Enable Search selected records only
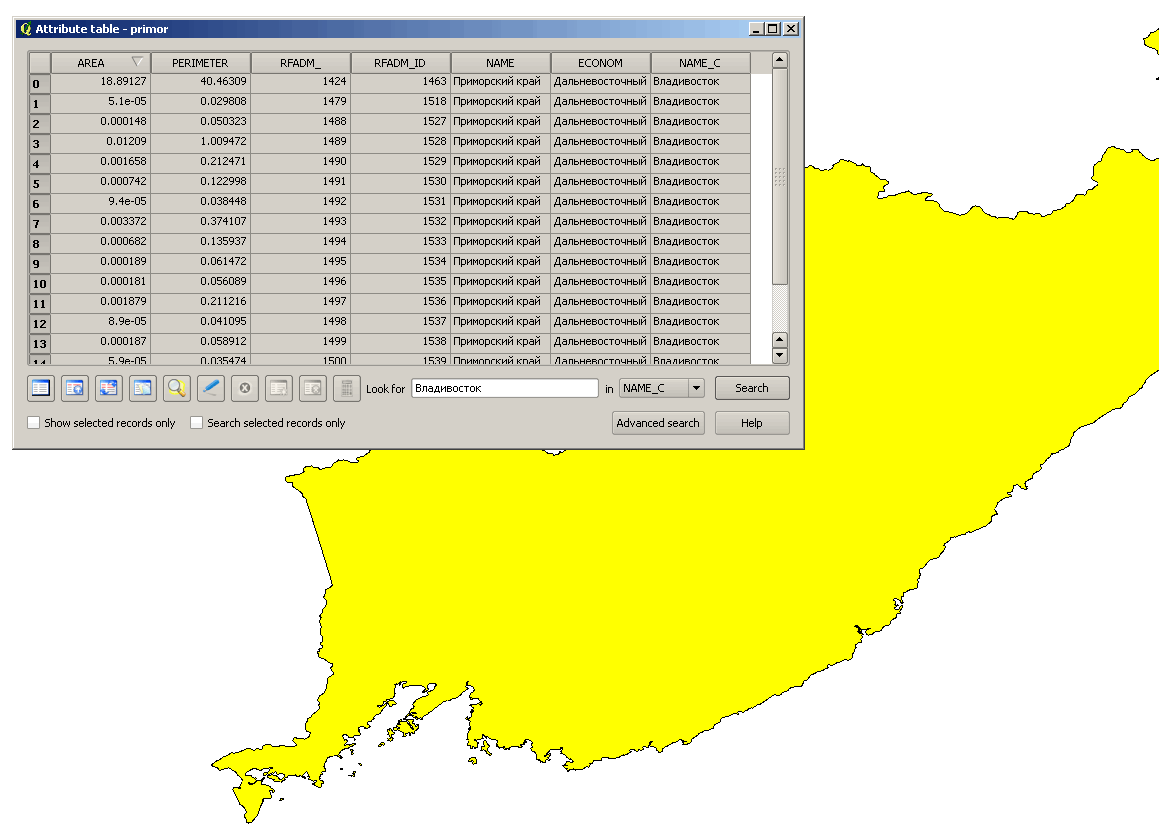1159x835 pixels. pos(196,422)
